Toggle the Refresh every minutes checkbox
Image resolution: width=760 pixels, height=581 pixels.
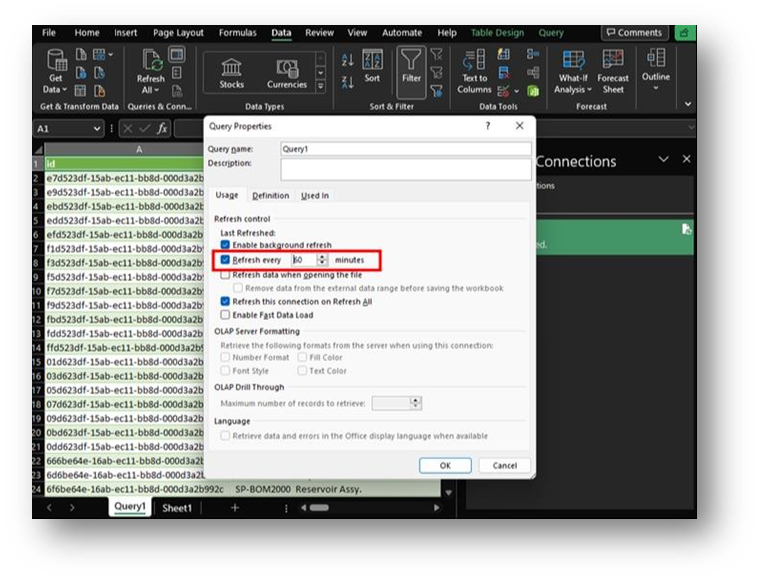pyautogui.click(x=225, y=260)
